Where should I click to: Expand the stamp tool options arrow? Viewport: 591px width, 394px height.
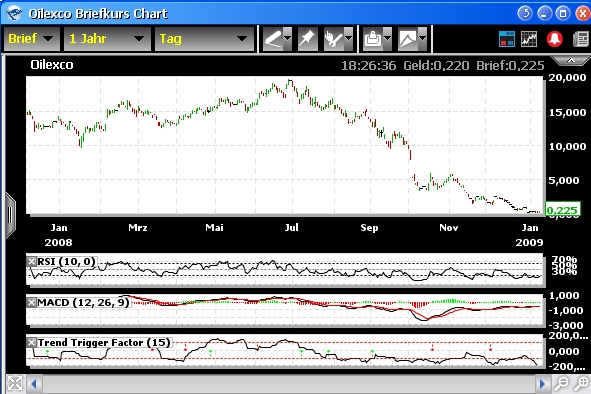pyautogui.click(x=387, y=39)
